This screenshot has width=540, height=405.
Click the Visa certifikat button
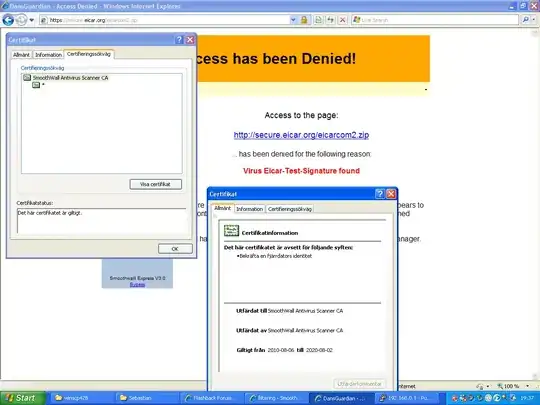(155, 184)
